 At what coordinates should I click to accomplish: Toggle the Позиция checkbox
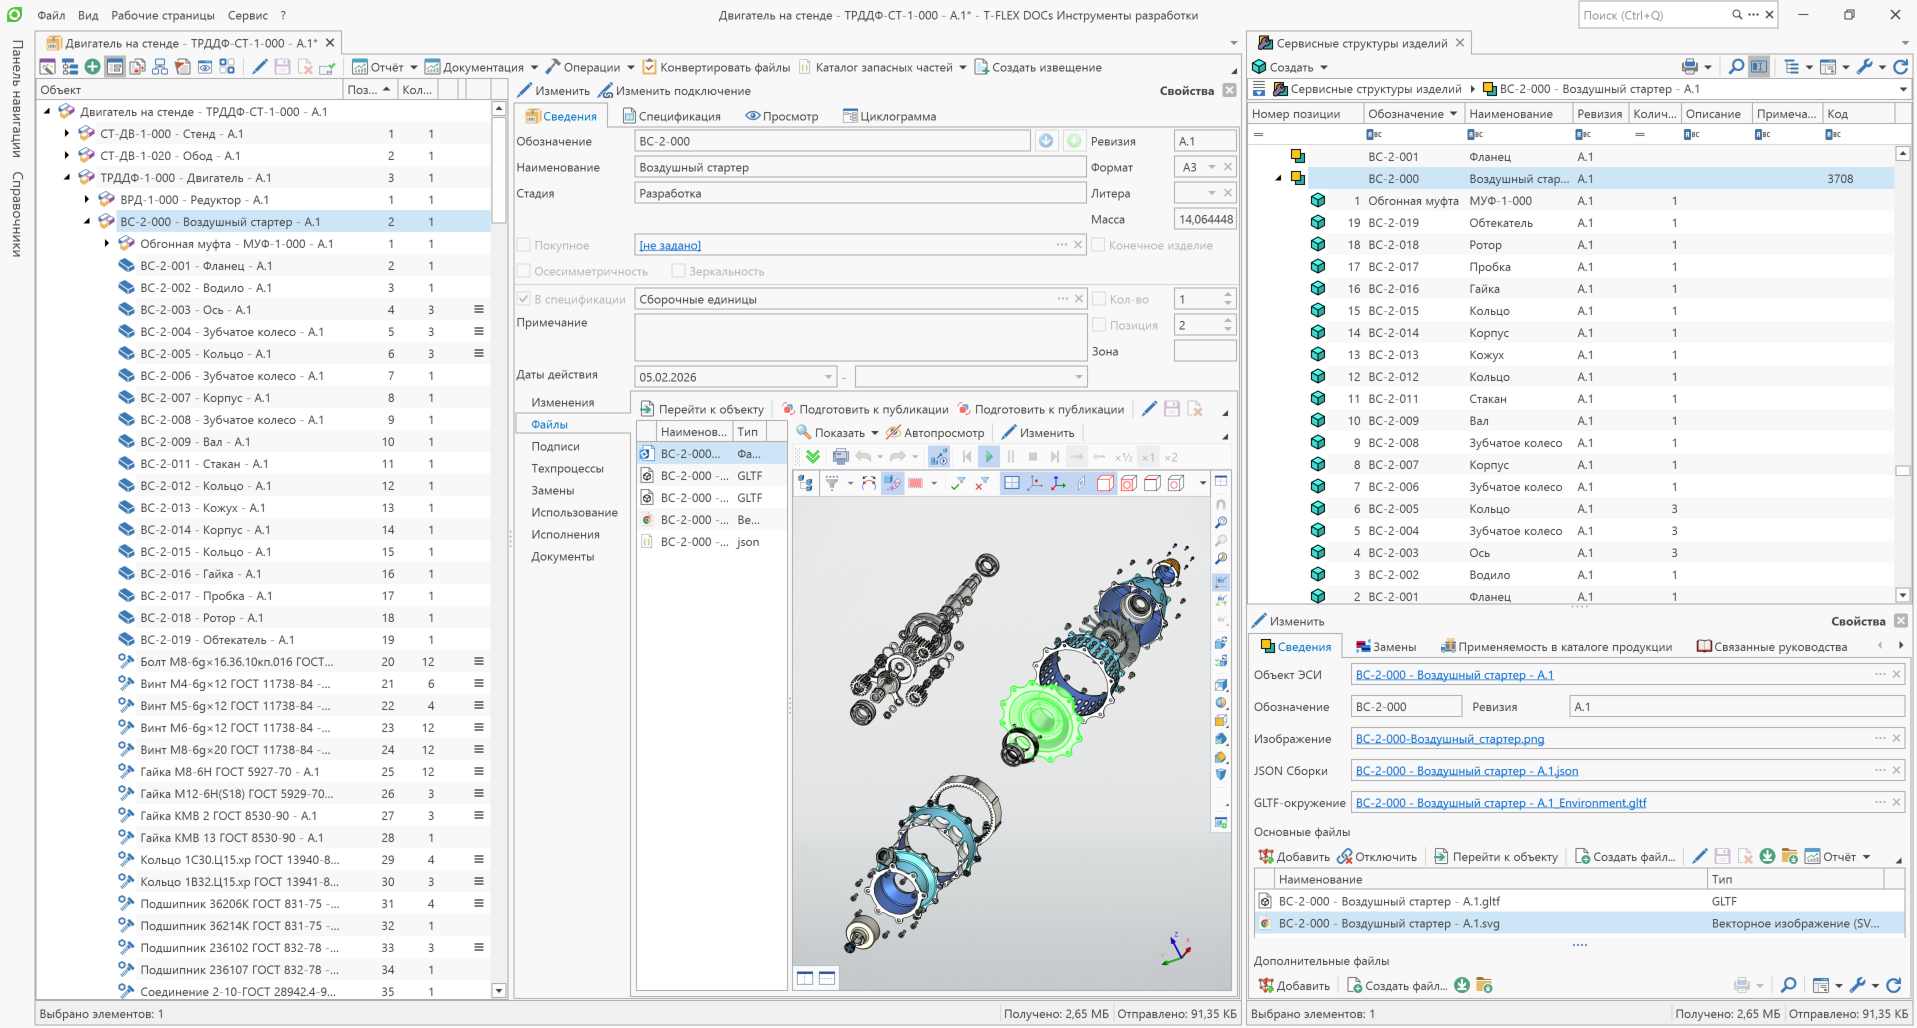[1098, 325]
